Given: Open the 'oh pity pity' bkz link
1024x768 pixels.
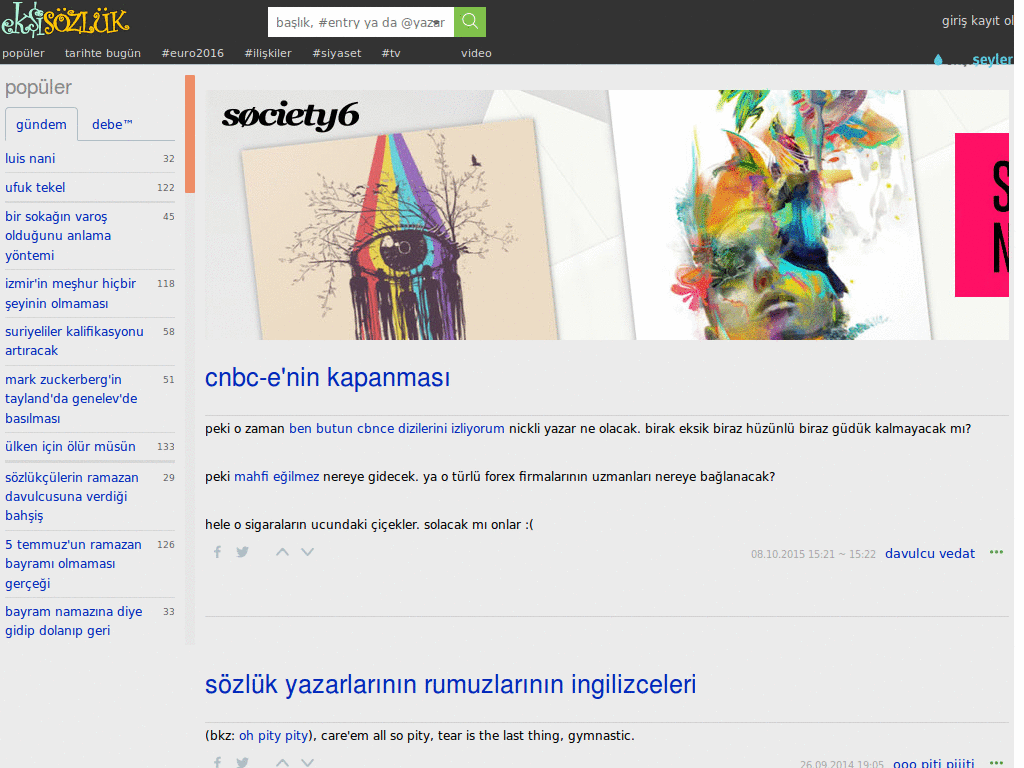Looking at the screenshot, I should 273,735.
